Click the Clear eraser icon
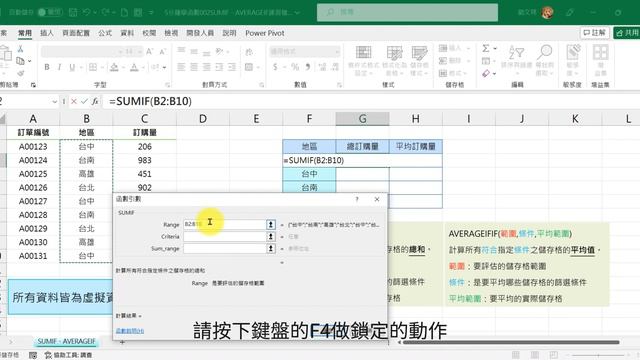640x360 pixels. (x=486, y=73)
